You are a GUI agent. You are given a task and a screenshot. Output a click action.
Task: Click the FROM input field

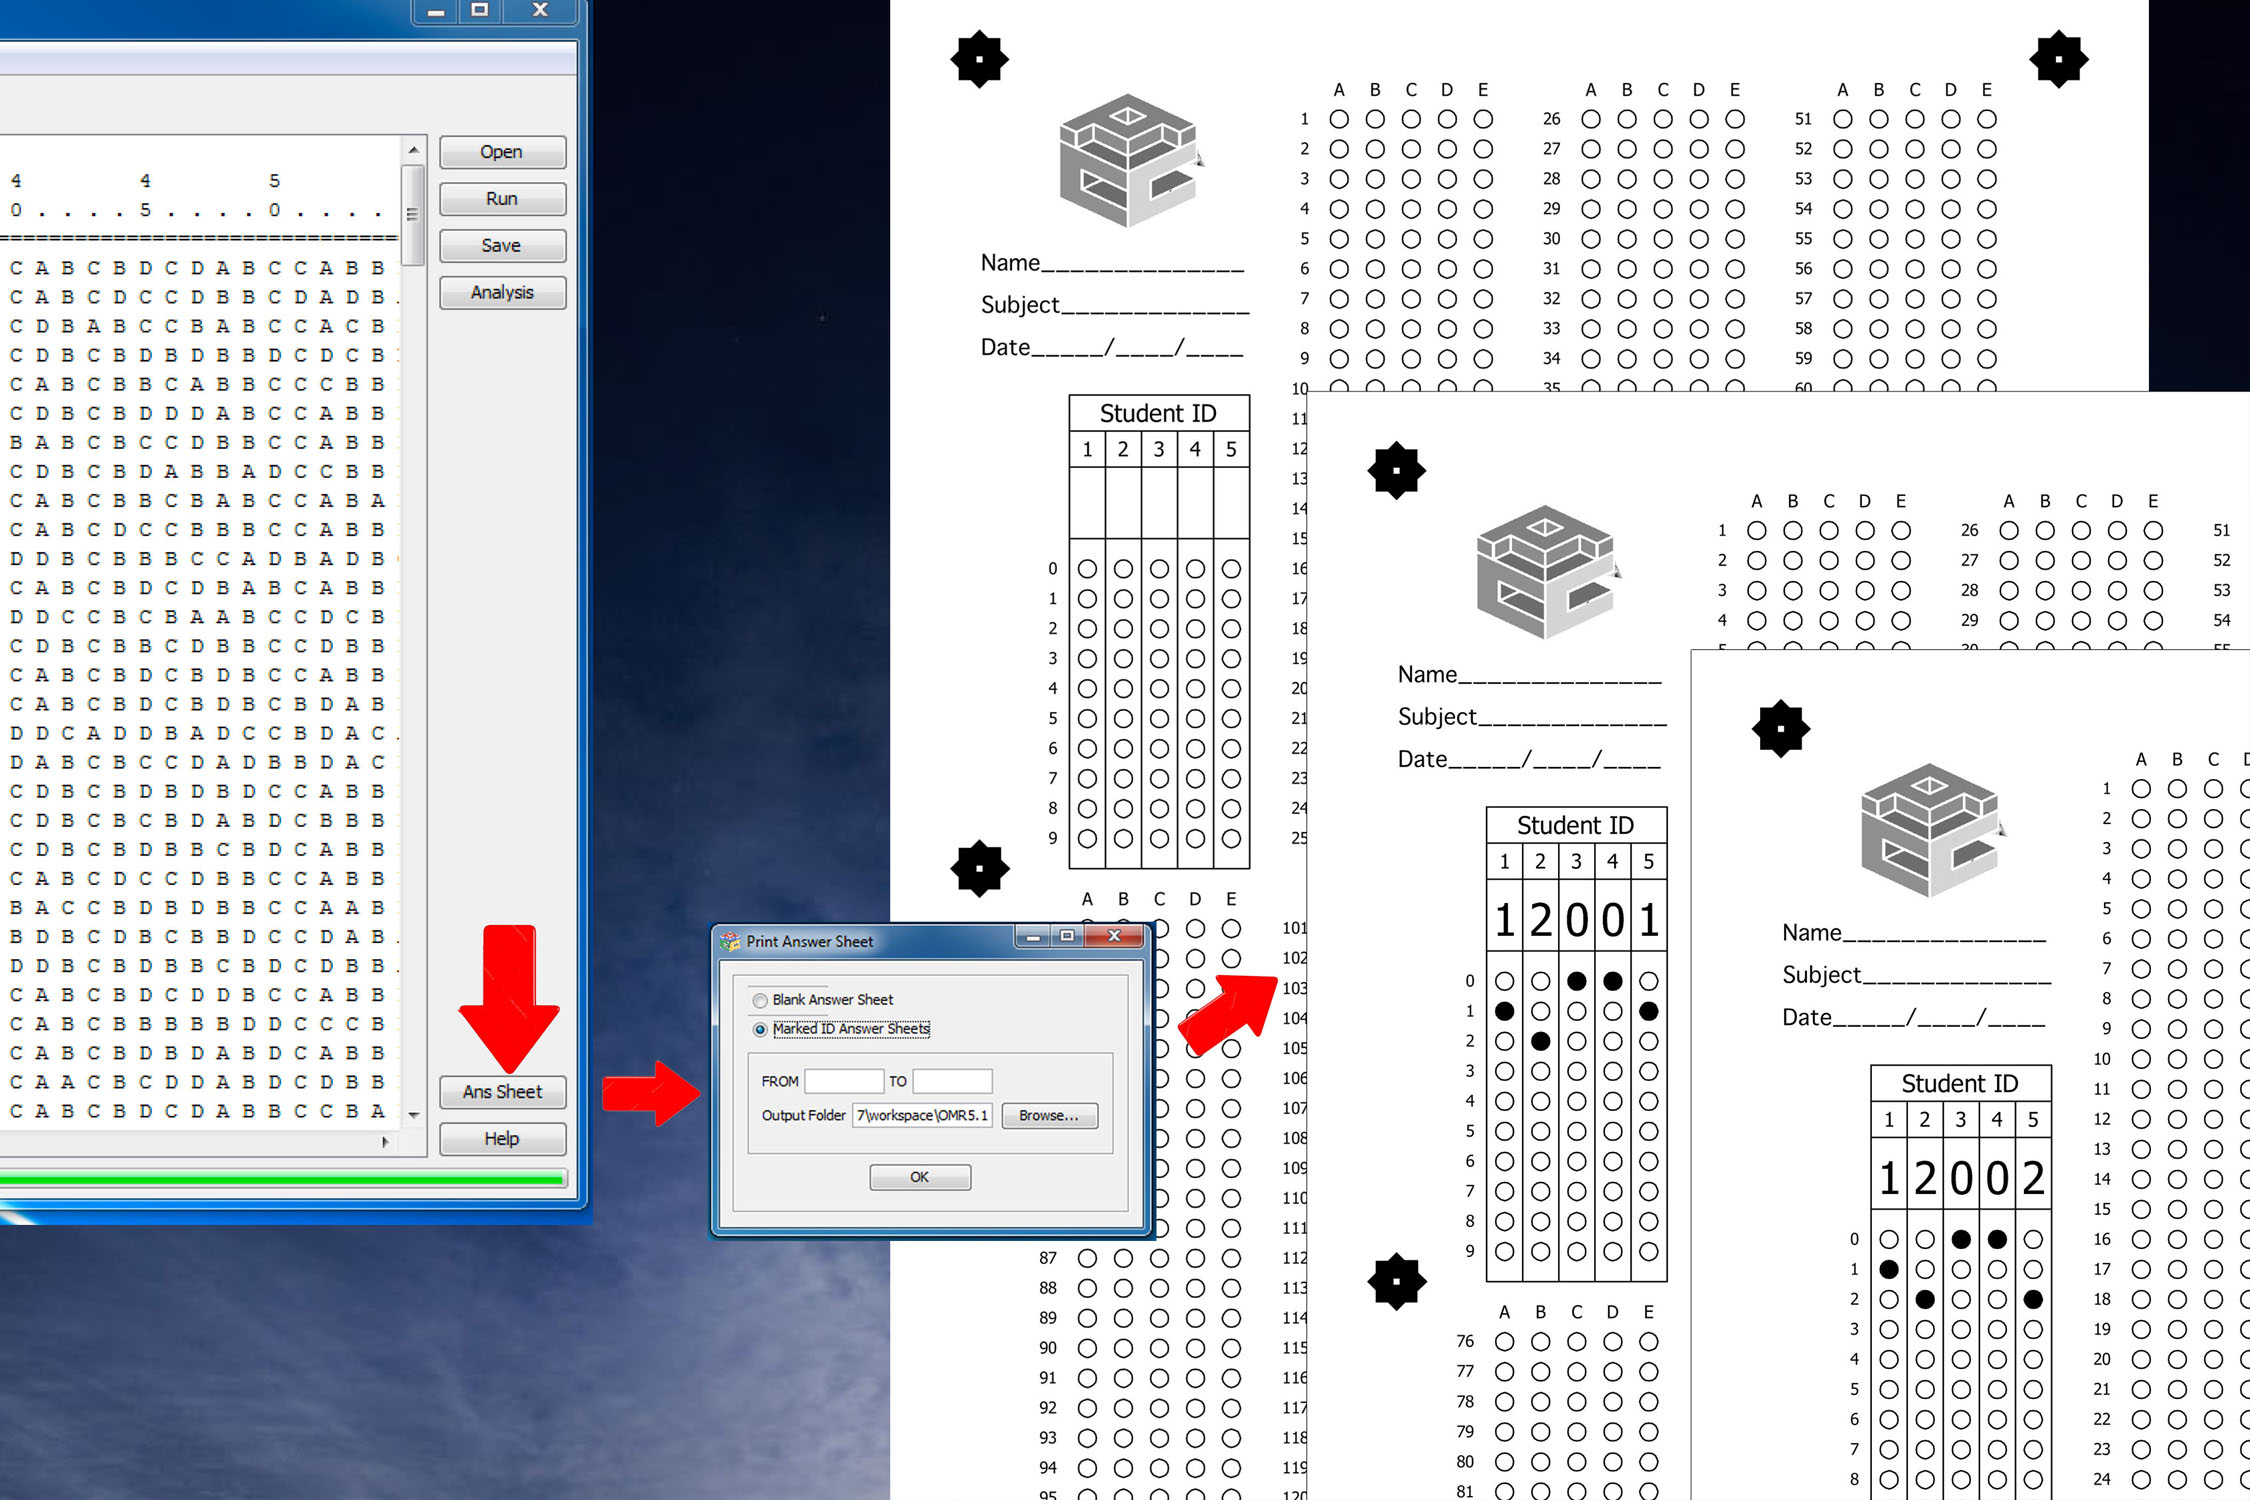pos(843,1081)
